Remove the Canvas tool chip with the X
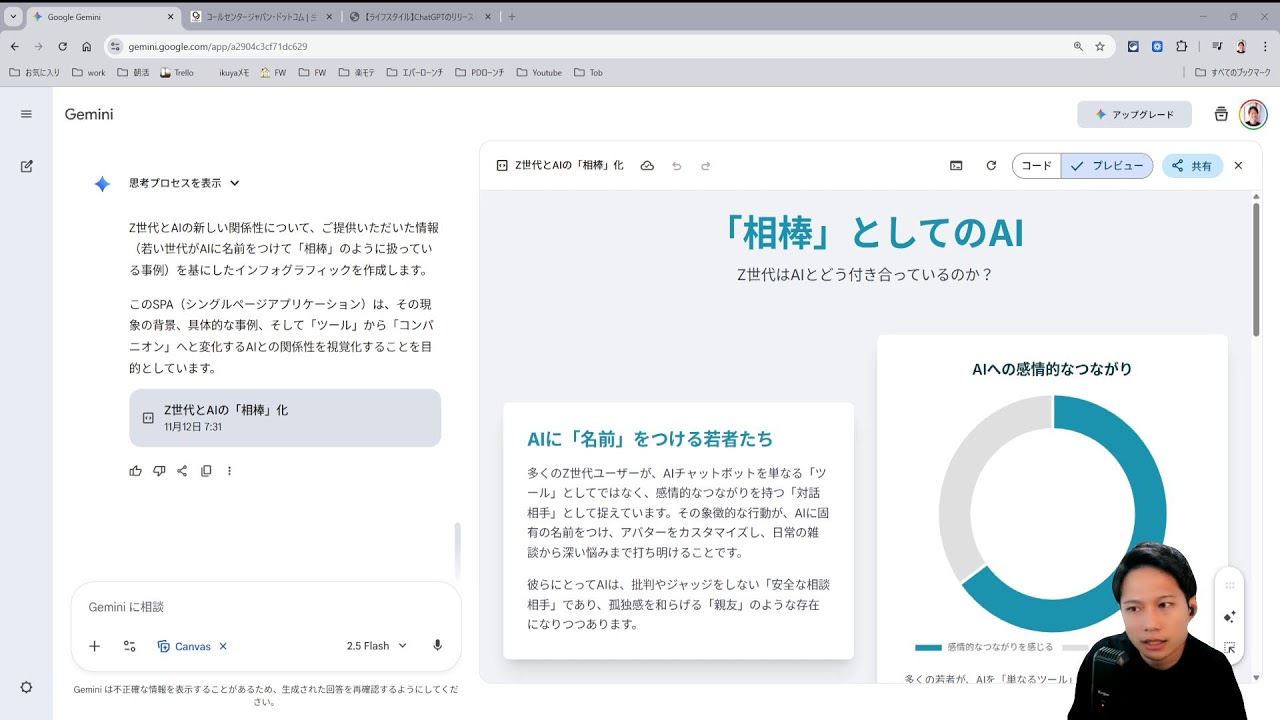 tap(223, 647)
